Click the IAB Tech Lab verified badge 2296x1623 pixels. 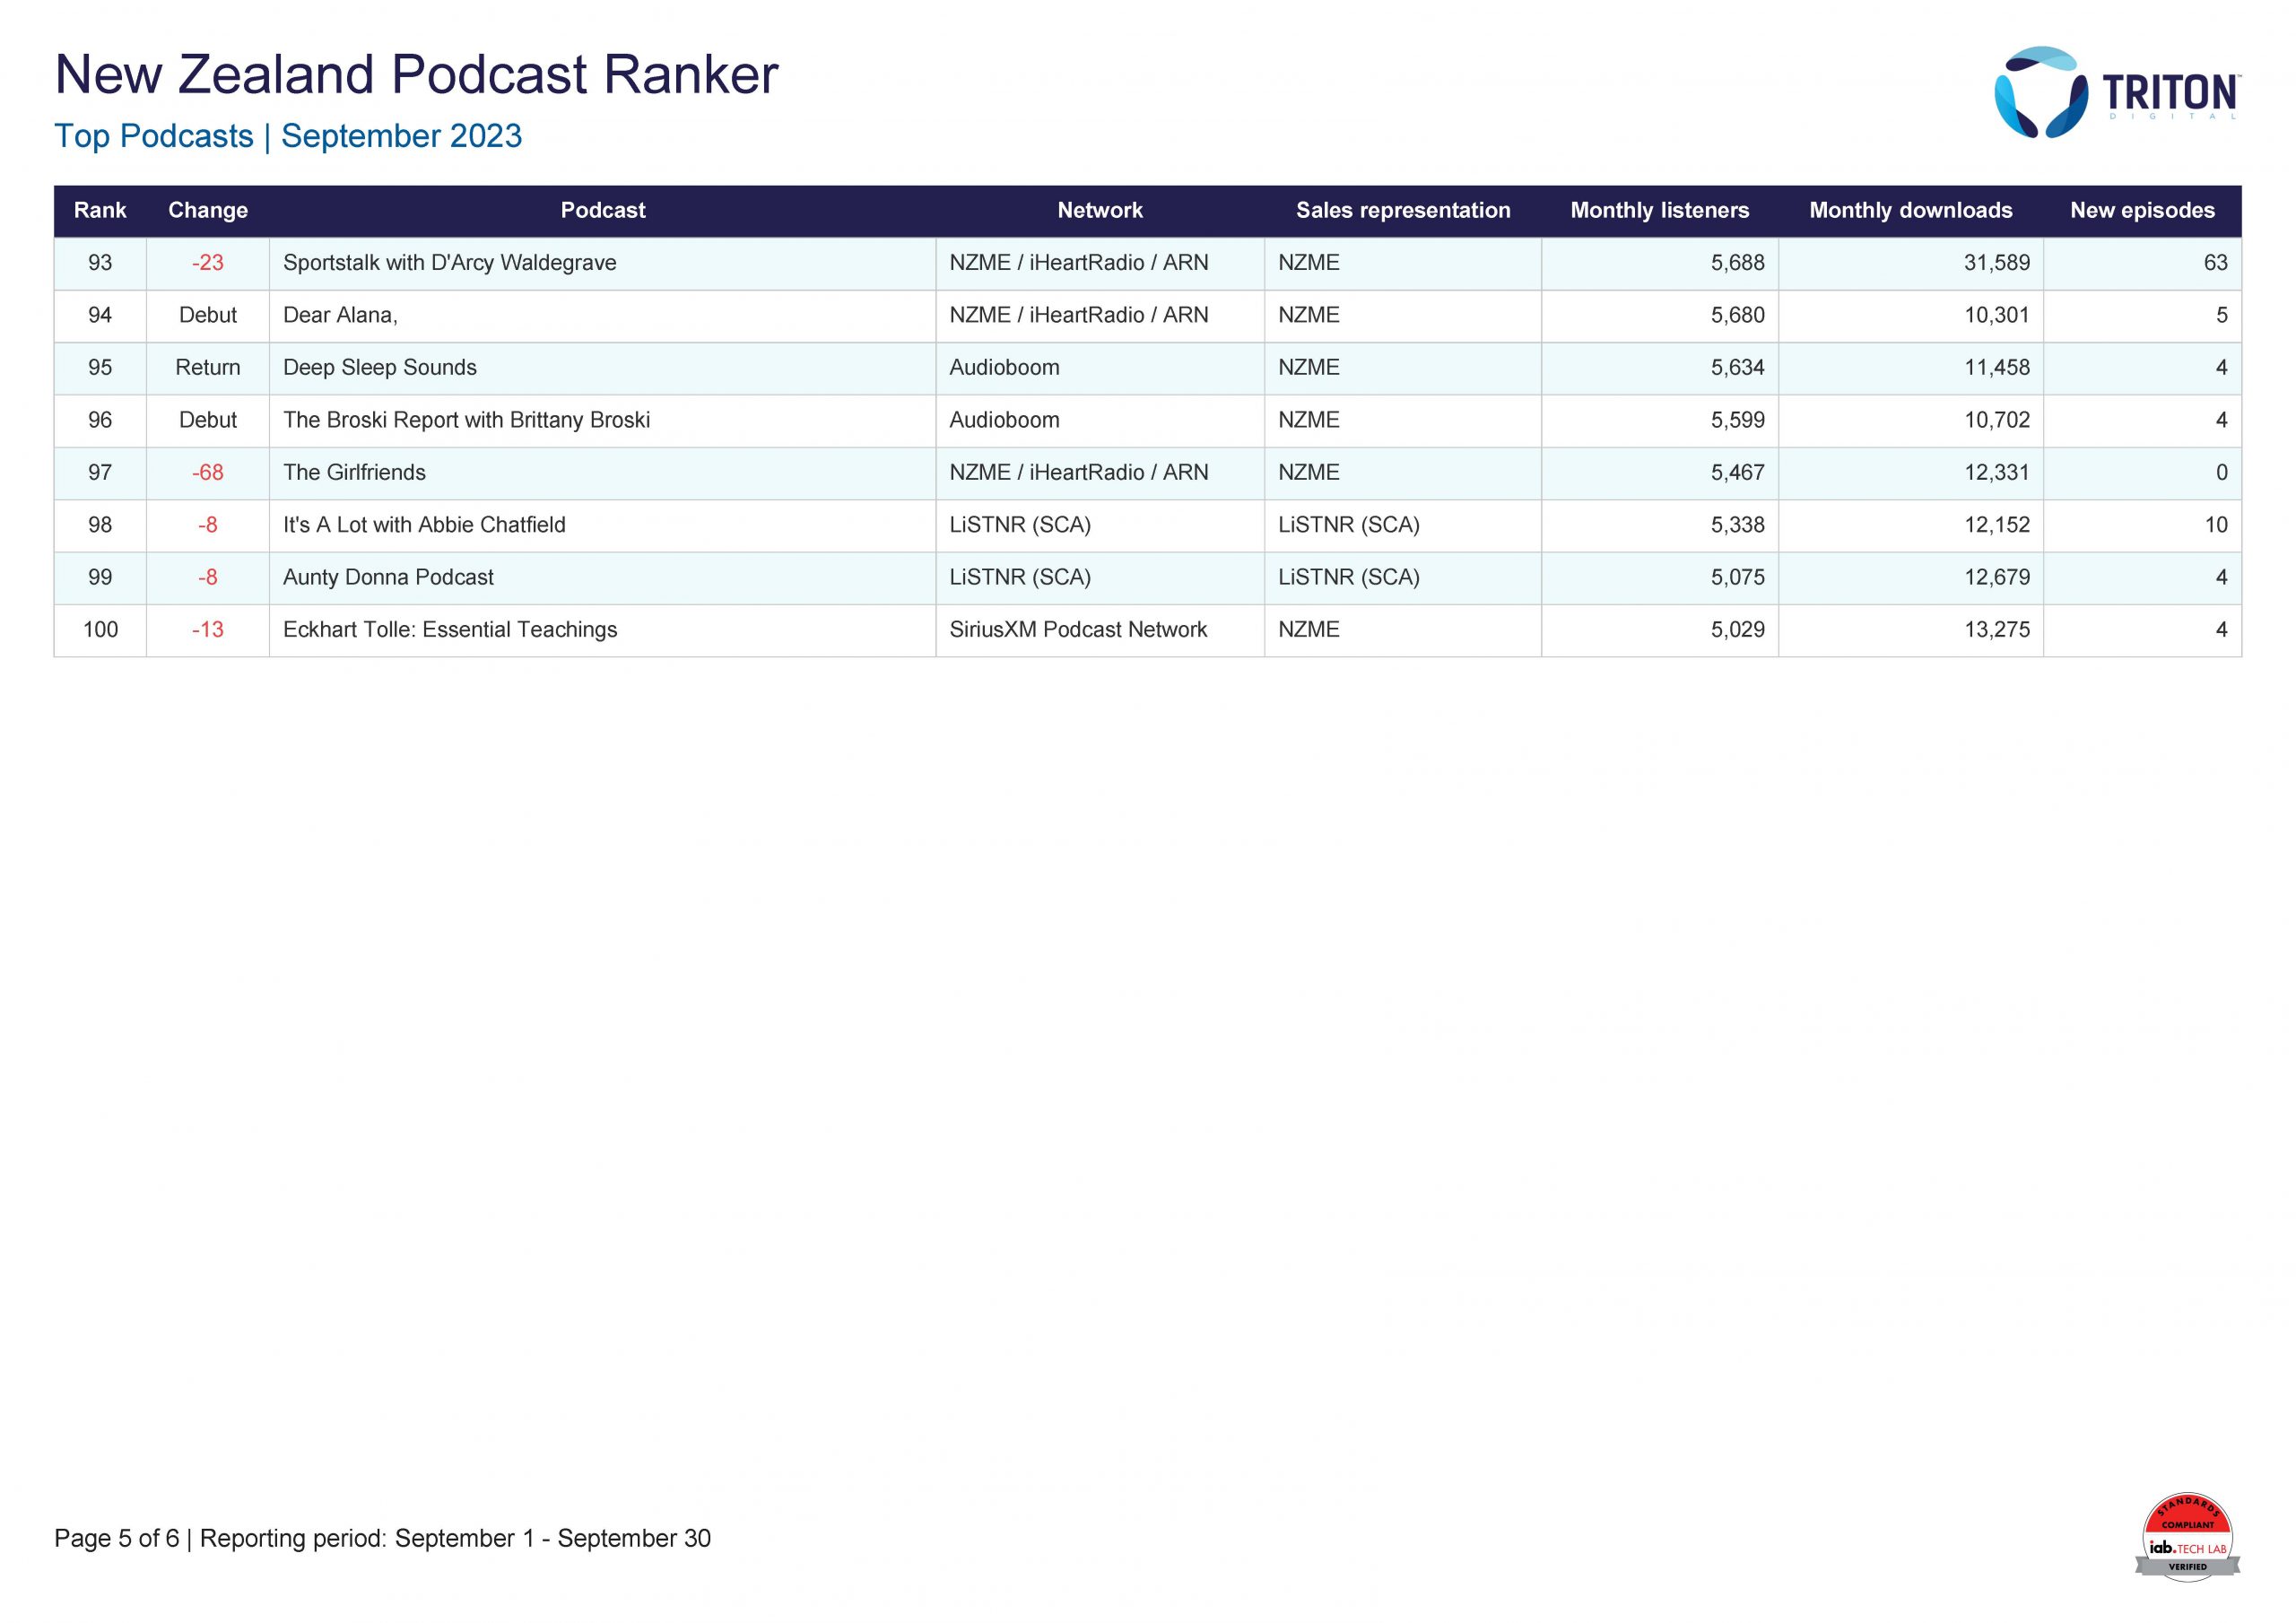pyautogui.click(x=2187, y=1537)
